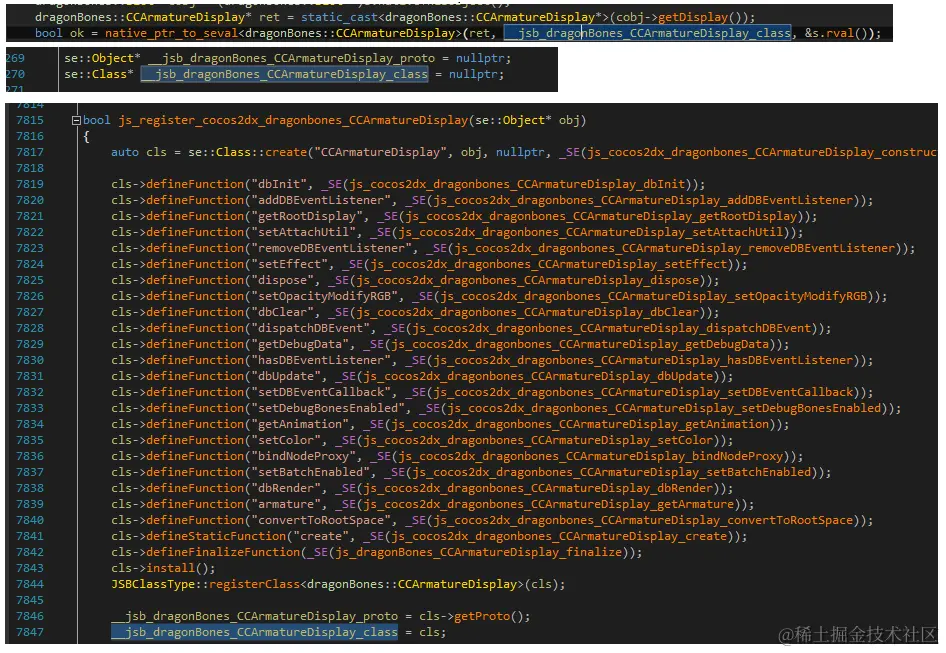
Task: Click highlighted class argument in native_ptr_to_seval call
Action: point(647,33)
